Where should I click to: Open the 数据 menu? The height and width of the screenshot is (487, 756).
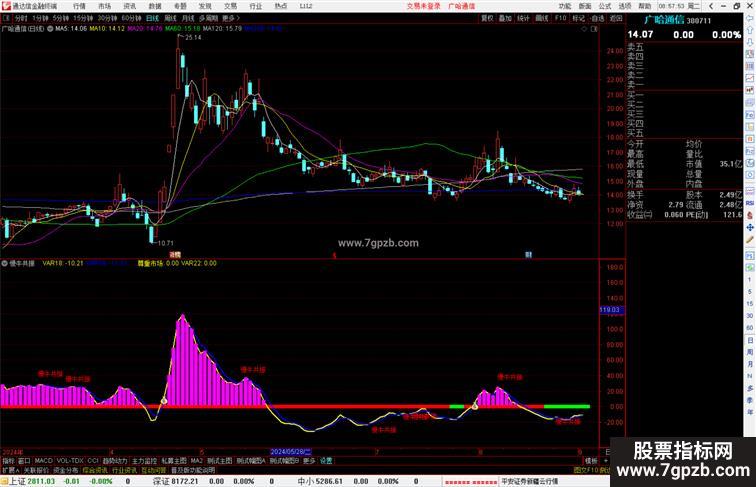[x=155, y=6]
